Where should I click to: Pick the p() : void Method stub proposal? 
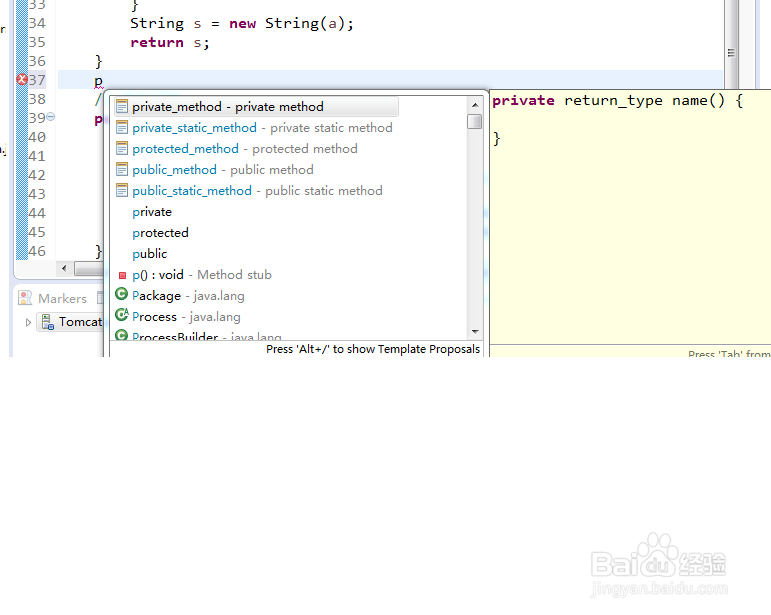click(x=202, y=275)
